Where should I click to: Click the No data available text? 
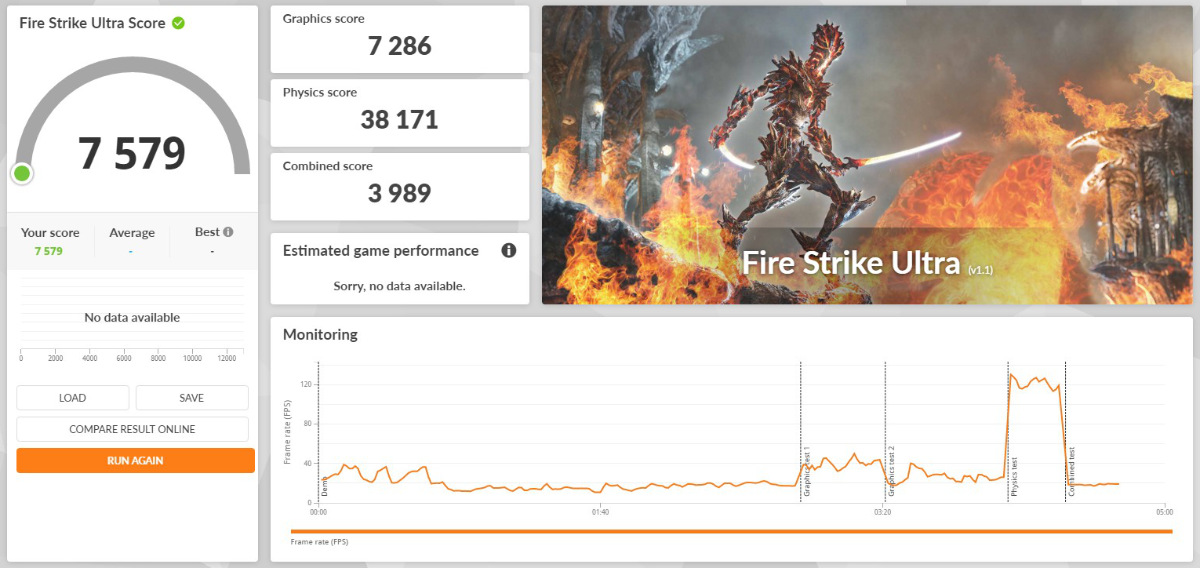pos(132,317)
